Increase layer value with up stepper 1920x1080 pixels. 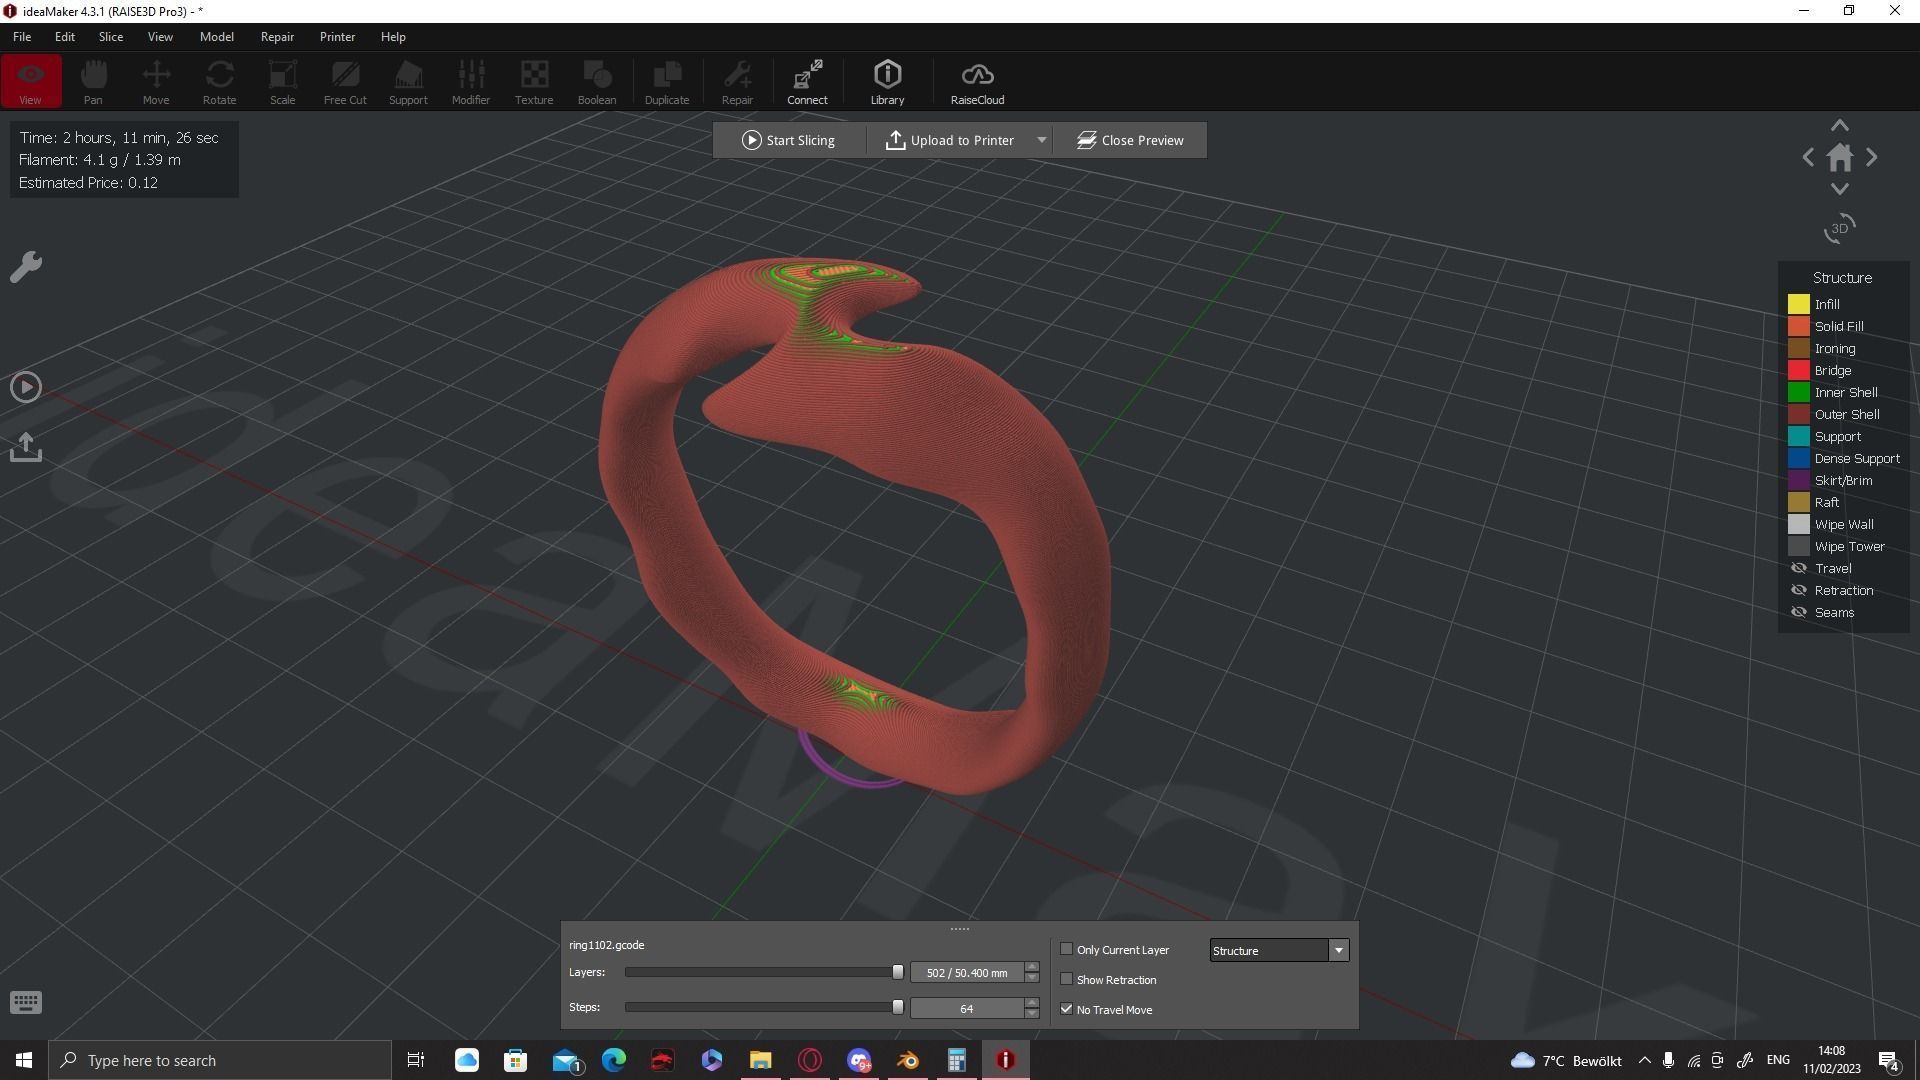pyautogui.click(x=1032, y=967)
